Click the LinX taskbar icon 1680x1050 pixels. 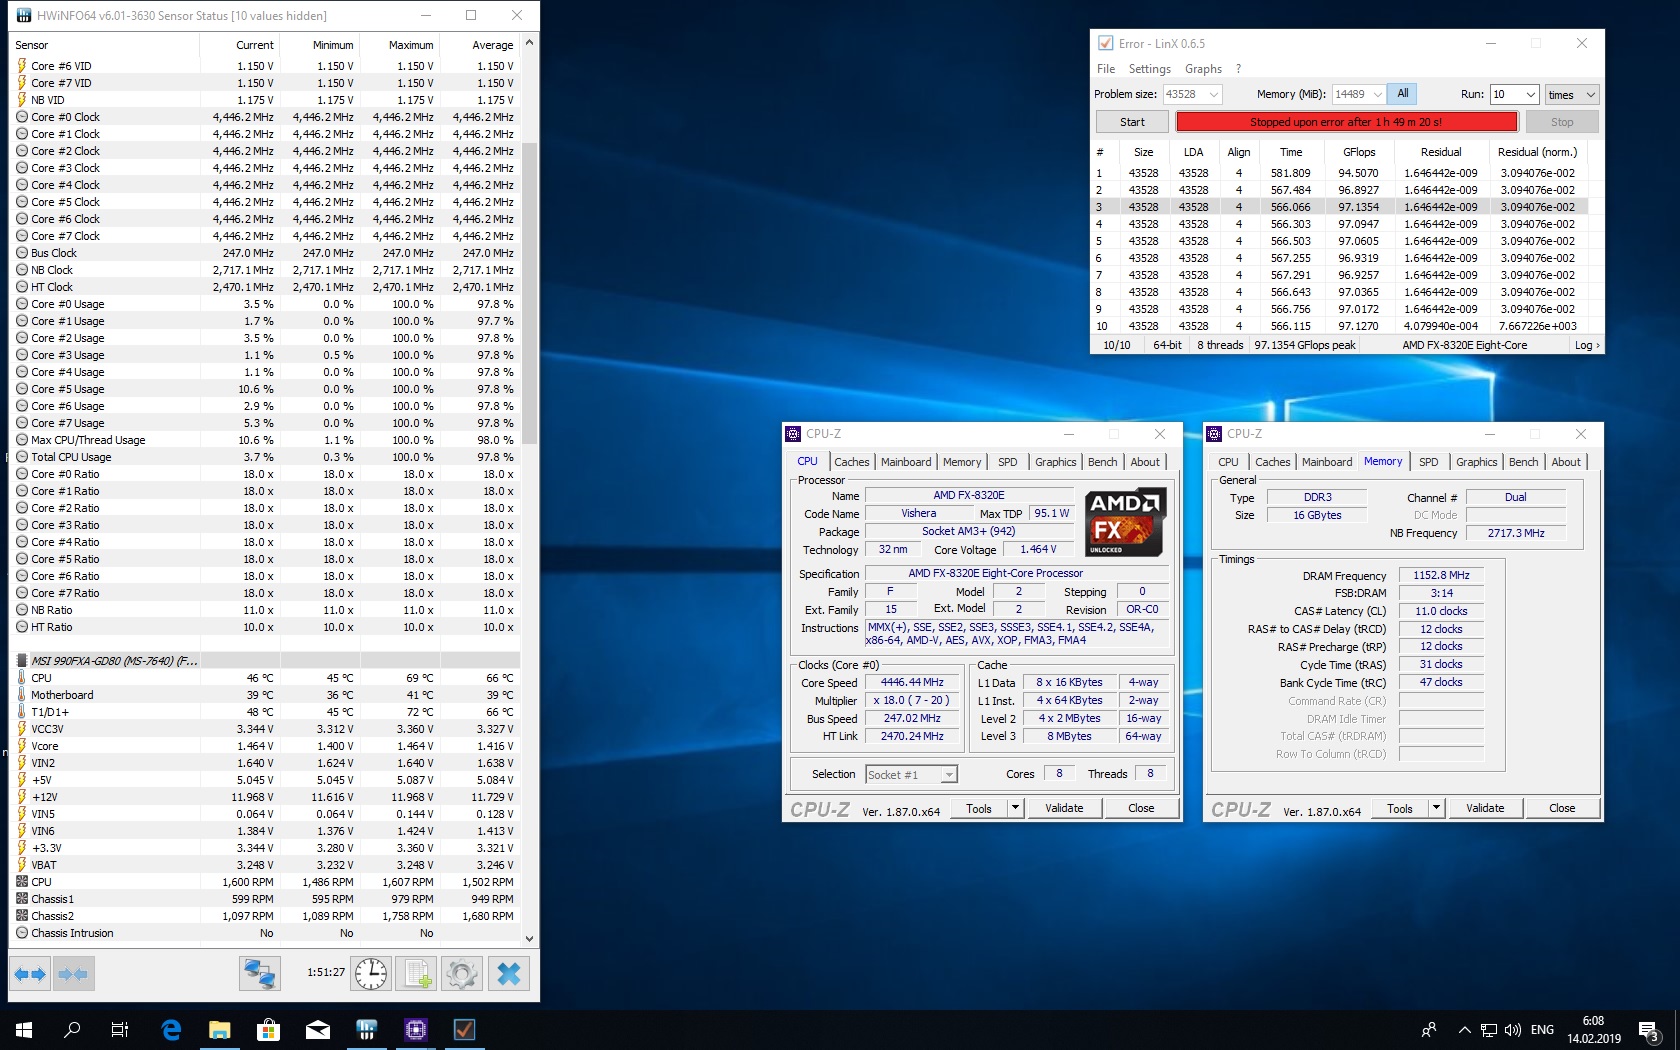(x=465, y=1029)
